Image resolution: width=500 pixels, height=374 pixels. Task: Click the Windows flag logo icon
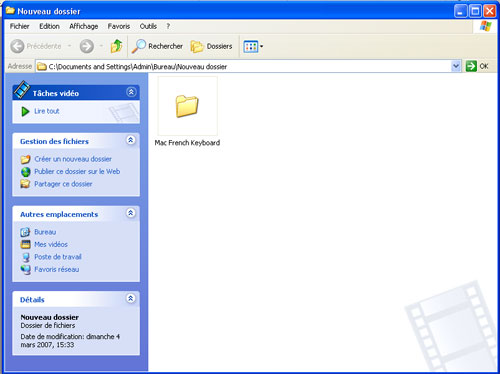[485, 26]
